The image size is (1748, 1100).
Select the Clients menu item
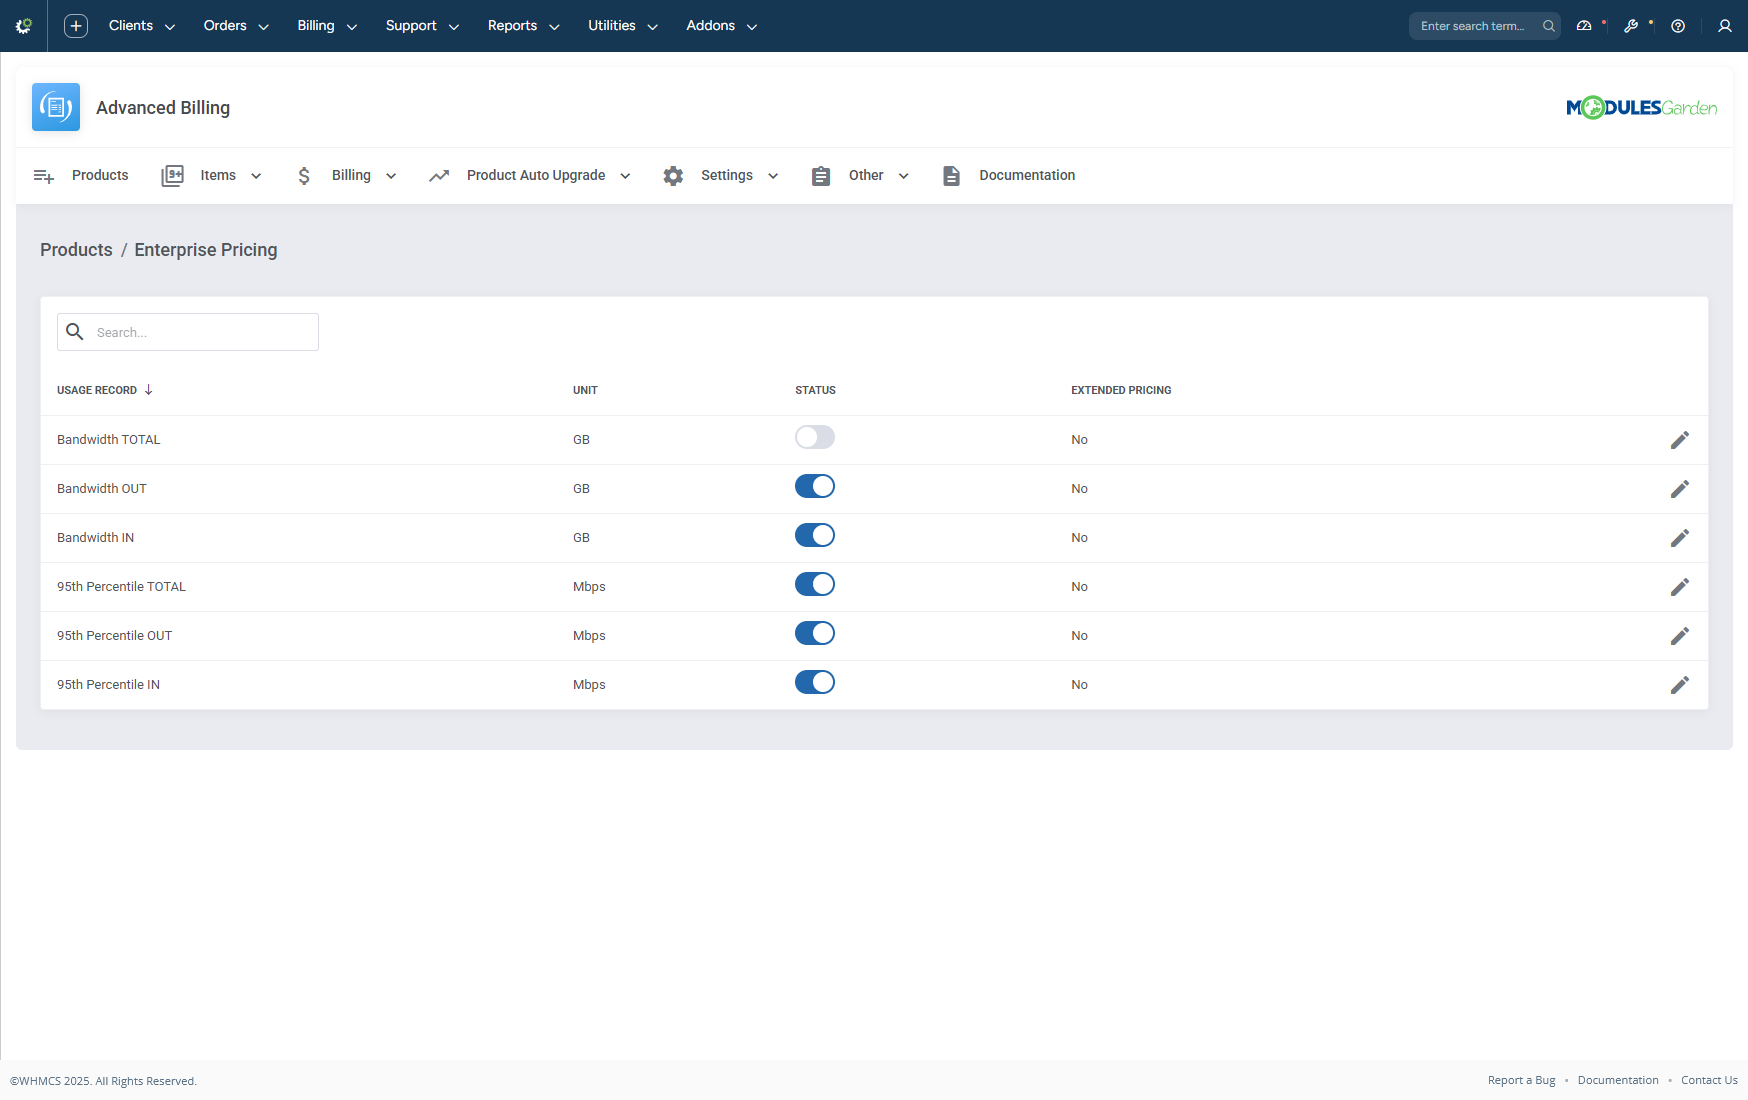pos(131,25)
